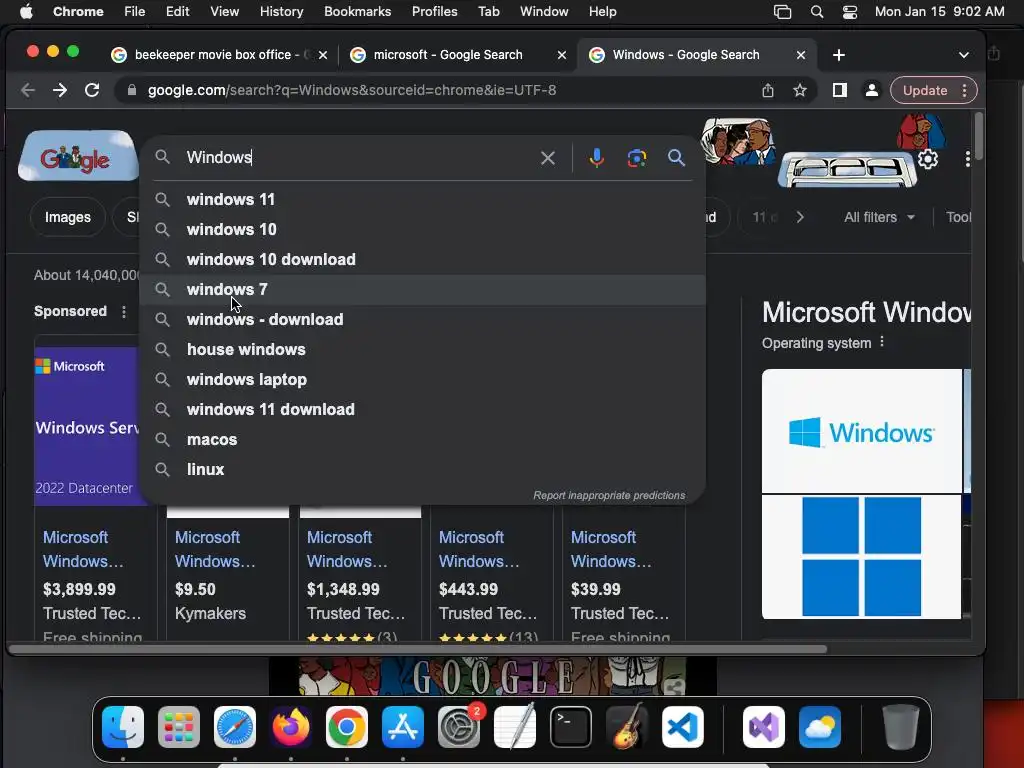Open the purple Visual Studio Dock icon
1024x768 pixels.
764,727
